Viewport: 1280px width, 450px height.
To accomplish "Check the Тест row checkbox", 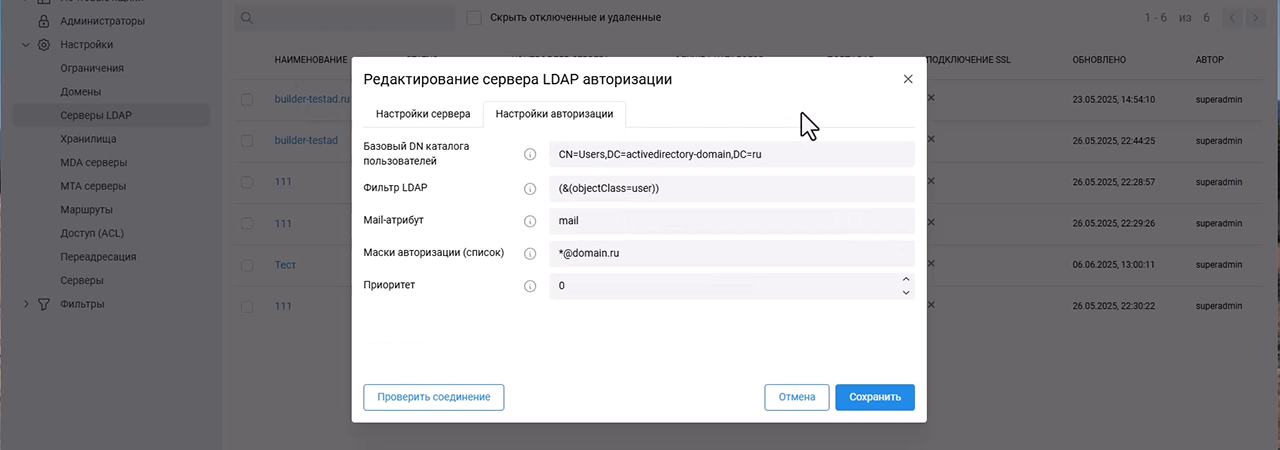I will click(247, 266).
